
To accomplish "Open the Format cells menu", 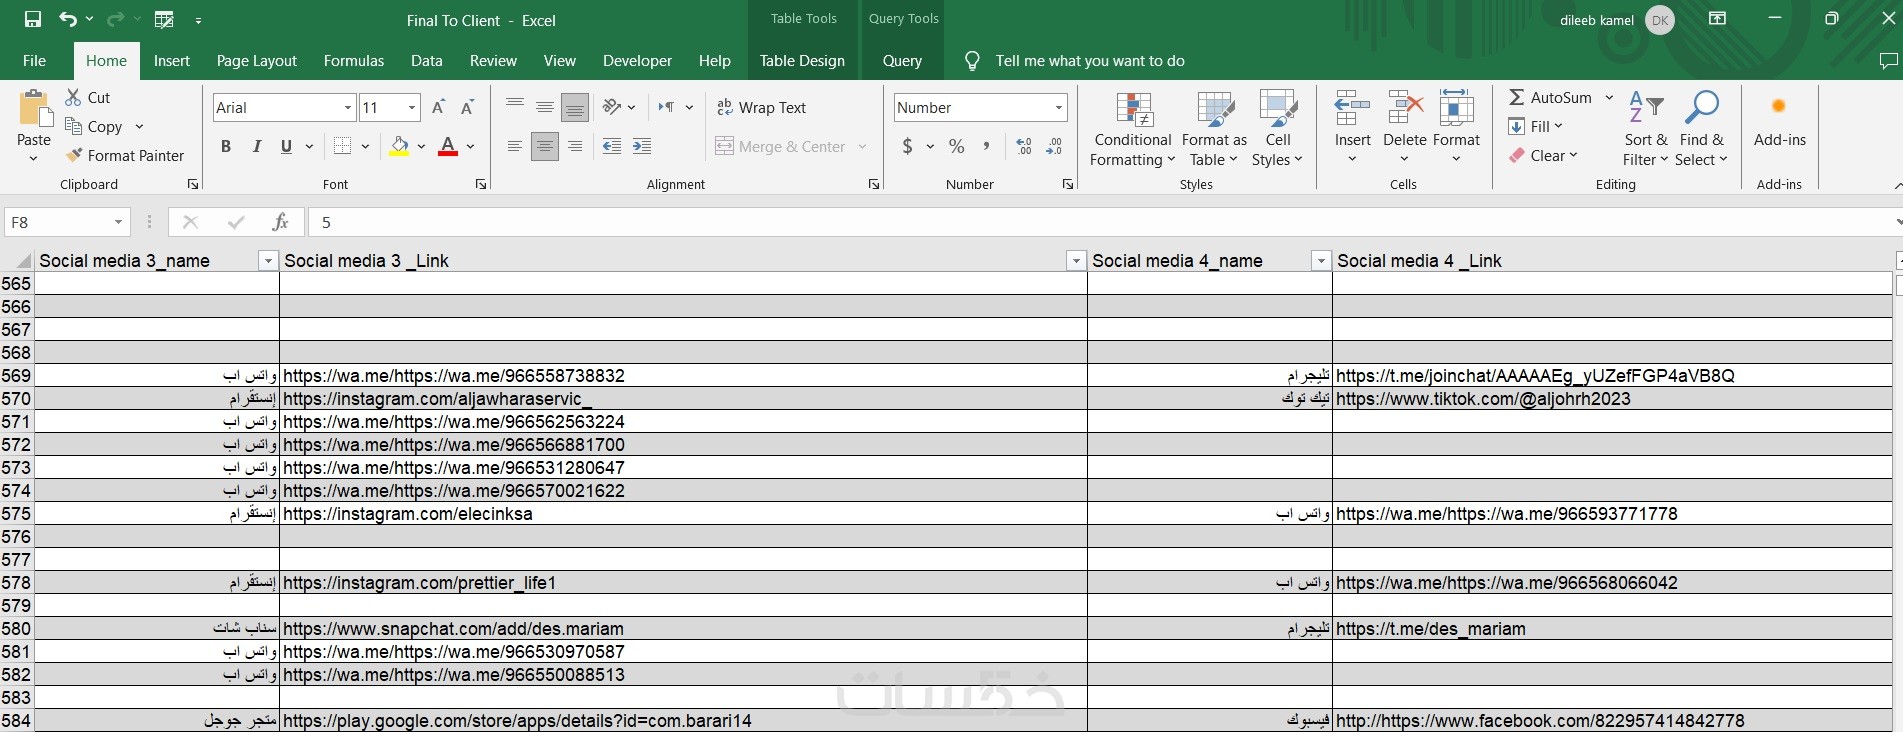I will [1456, 129].
